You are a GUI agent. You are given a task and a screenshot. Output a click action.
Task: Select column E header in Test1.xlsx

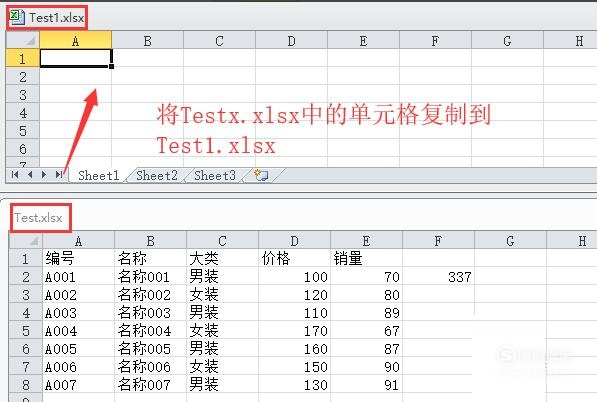point(363,40)
